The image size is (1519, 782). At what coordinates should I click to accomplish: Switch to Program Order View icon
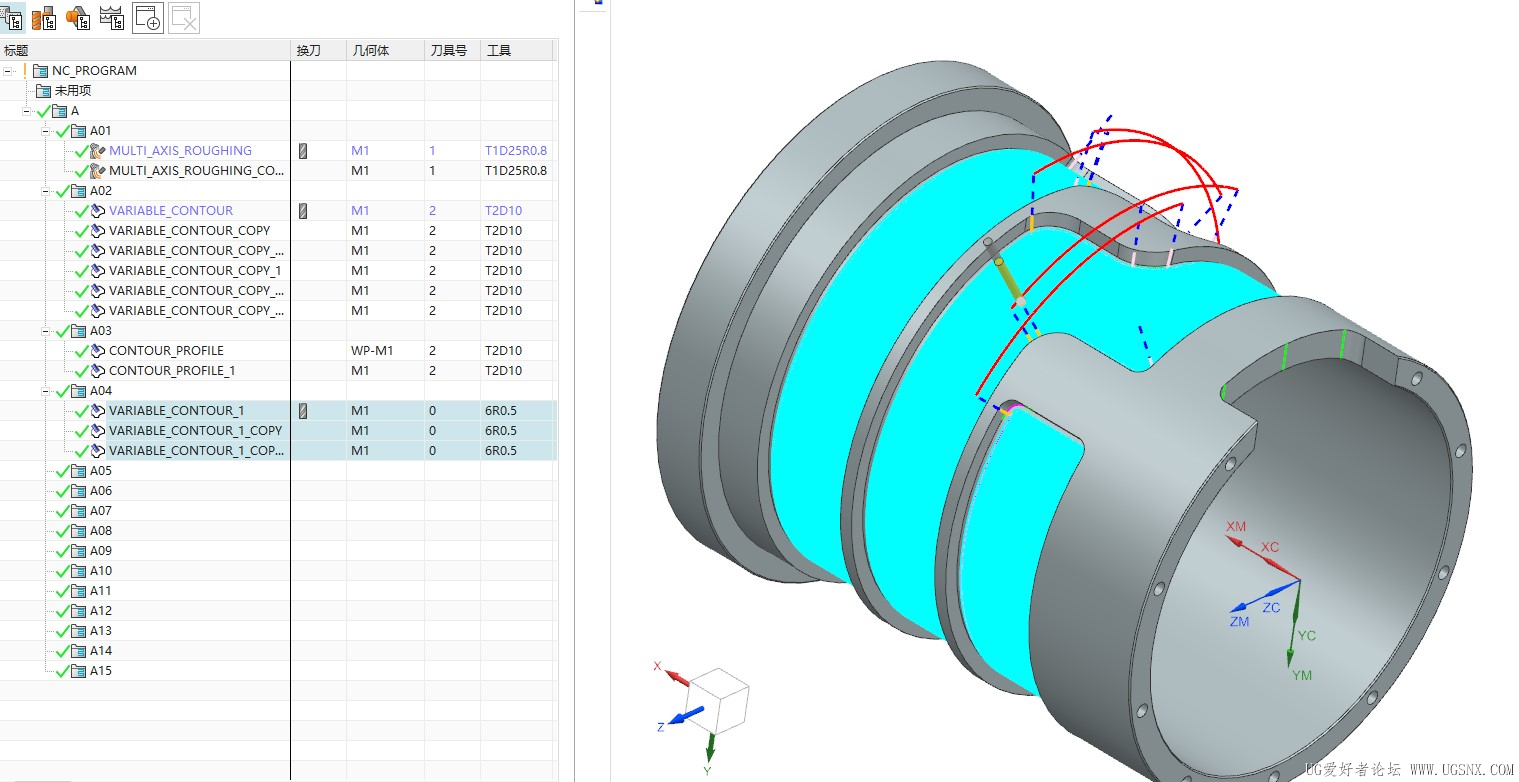click(x=12, y=18)
